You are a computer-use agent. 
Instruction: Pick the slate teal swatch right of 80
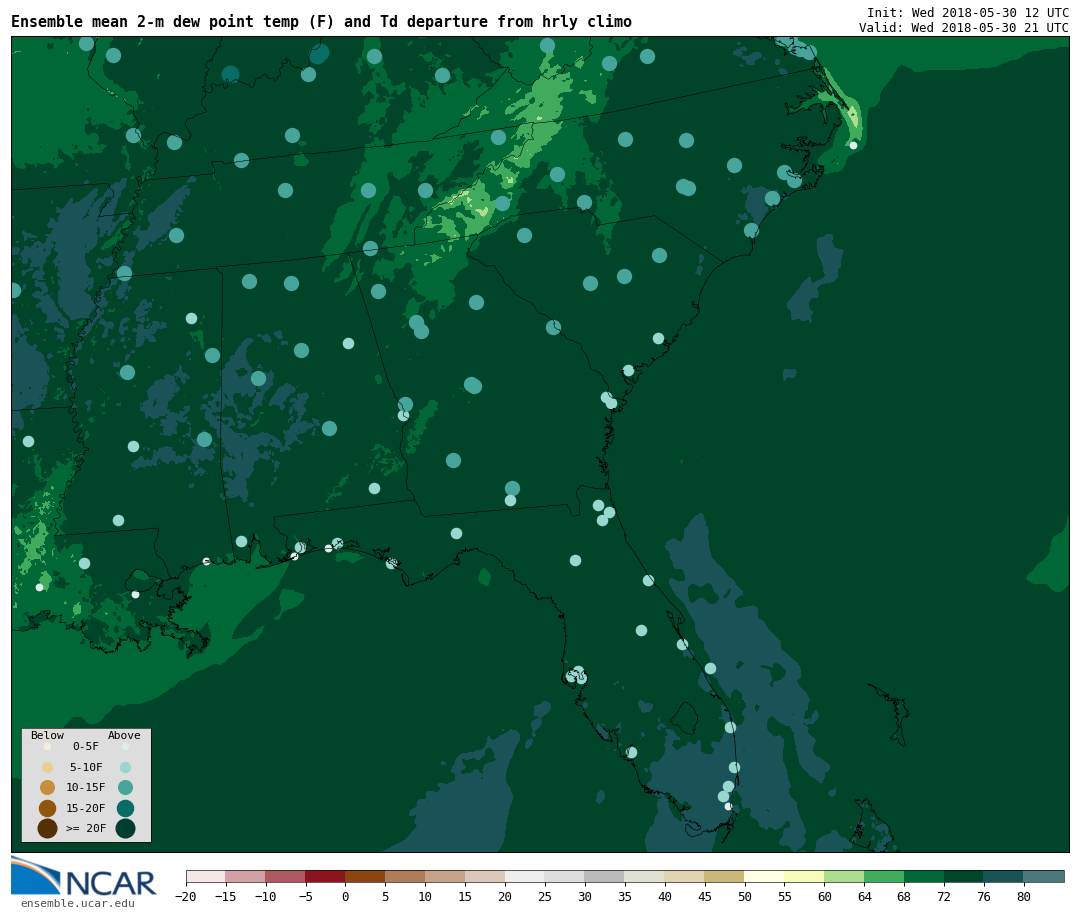[1044, 876]
